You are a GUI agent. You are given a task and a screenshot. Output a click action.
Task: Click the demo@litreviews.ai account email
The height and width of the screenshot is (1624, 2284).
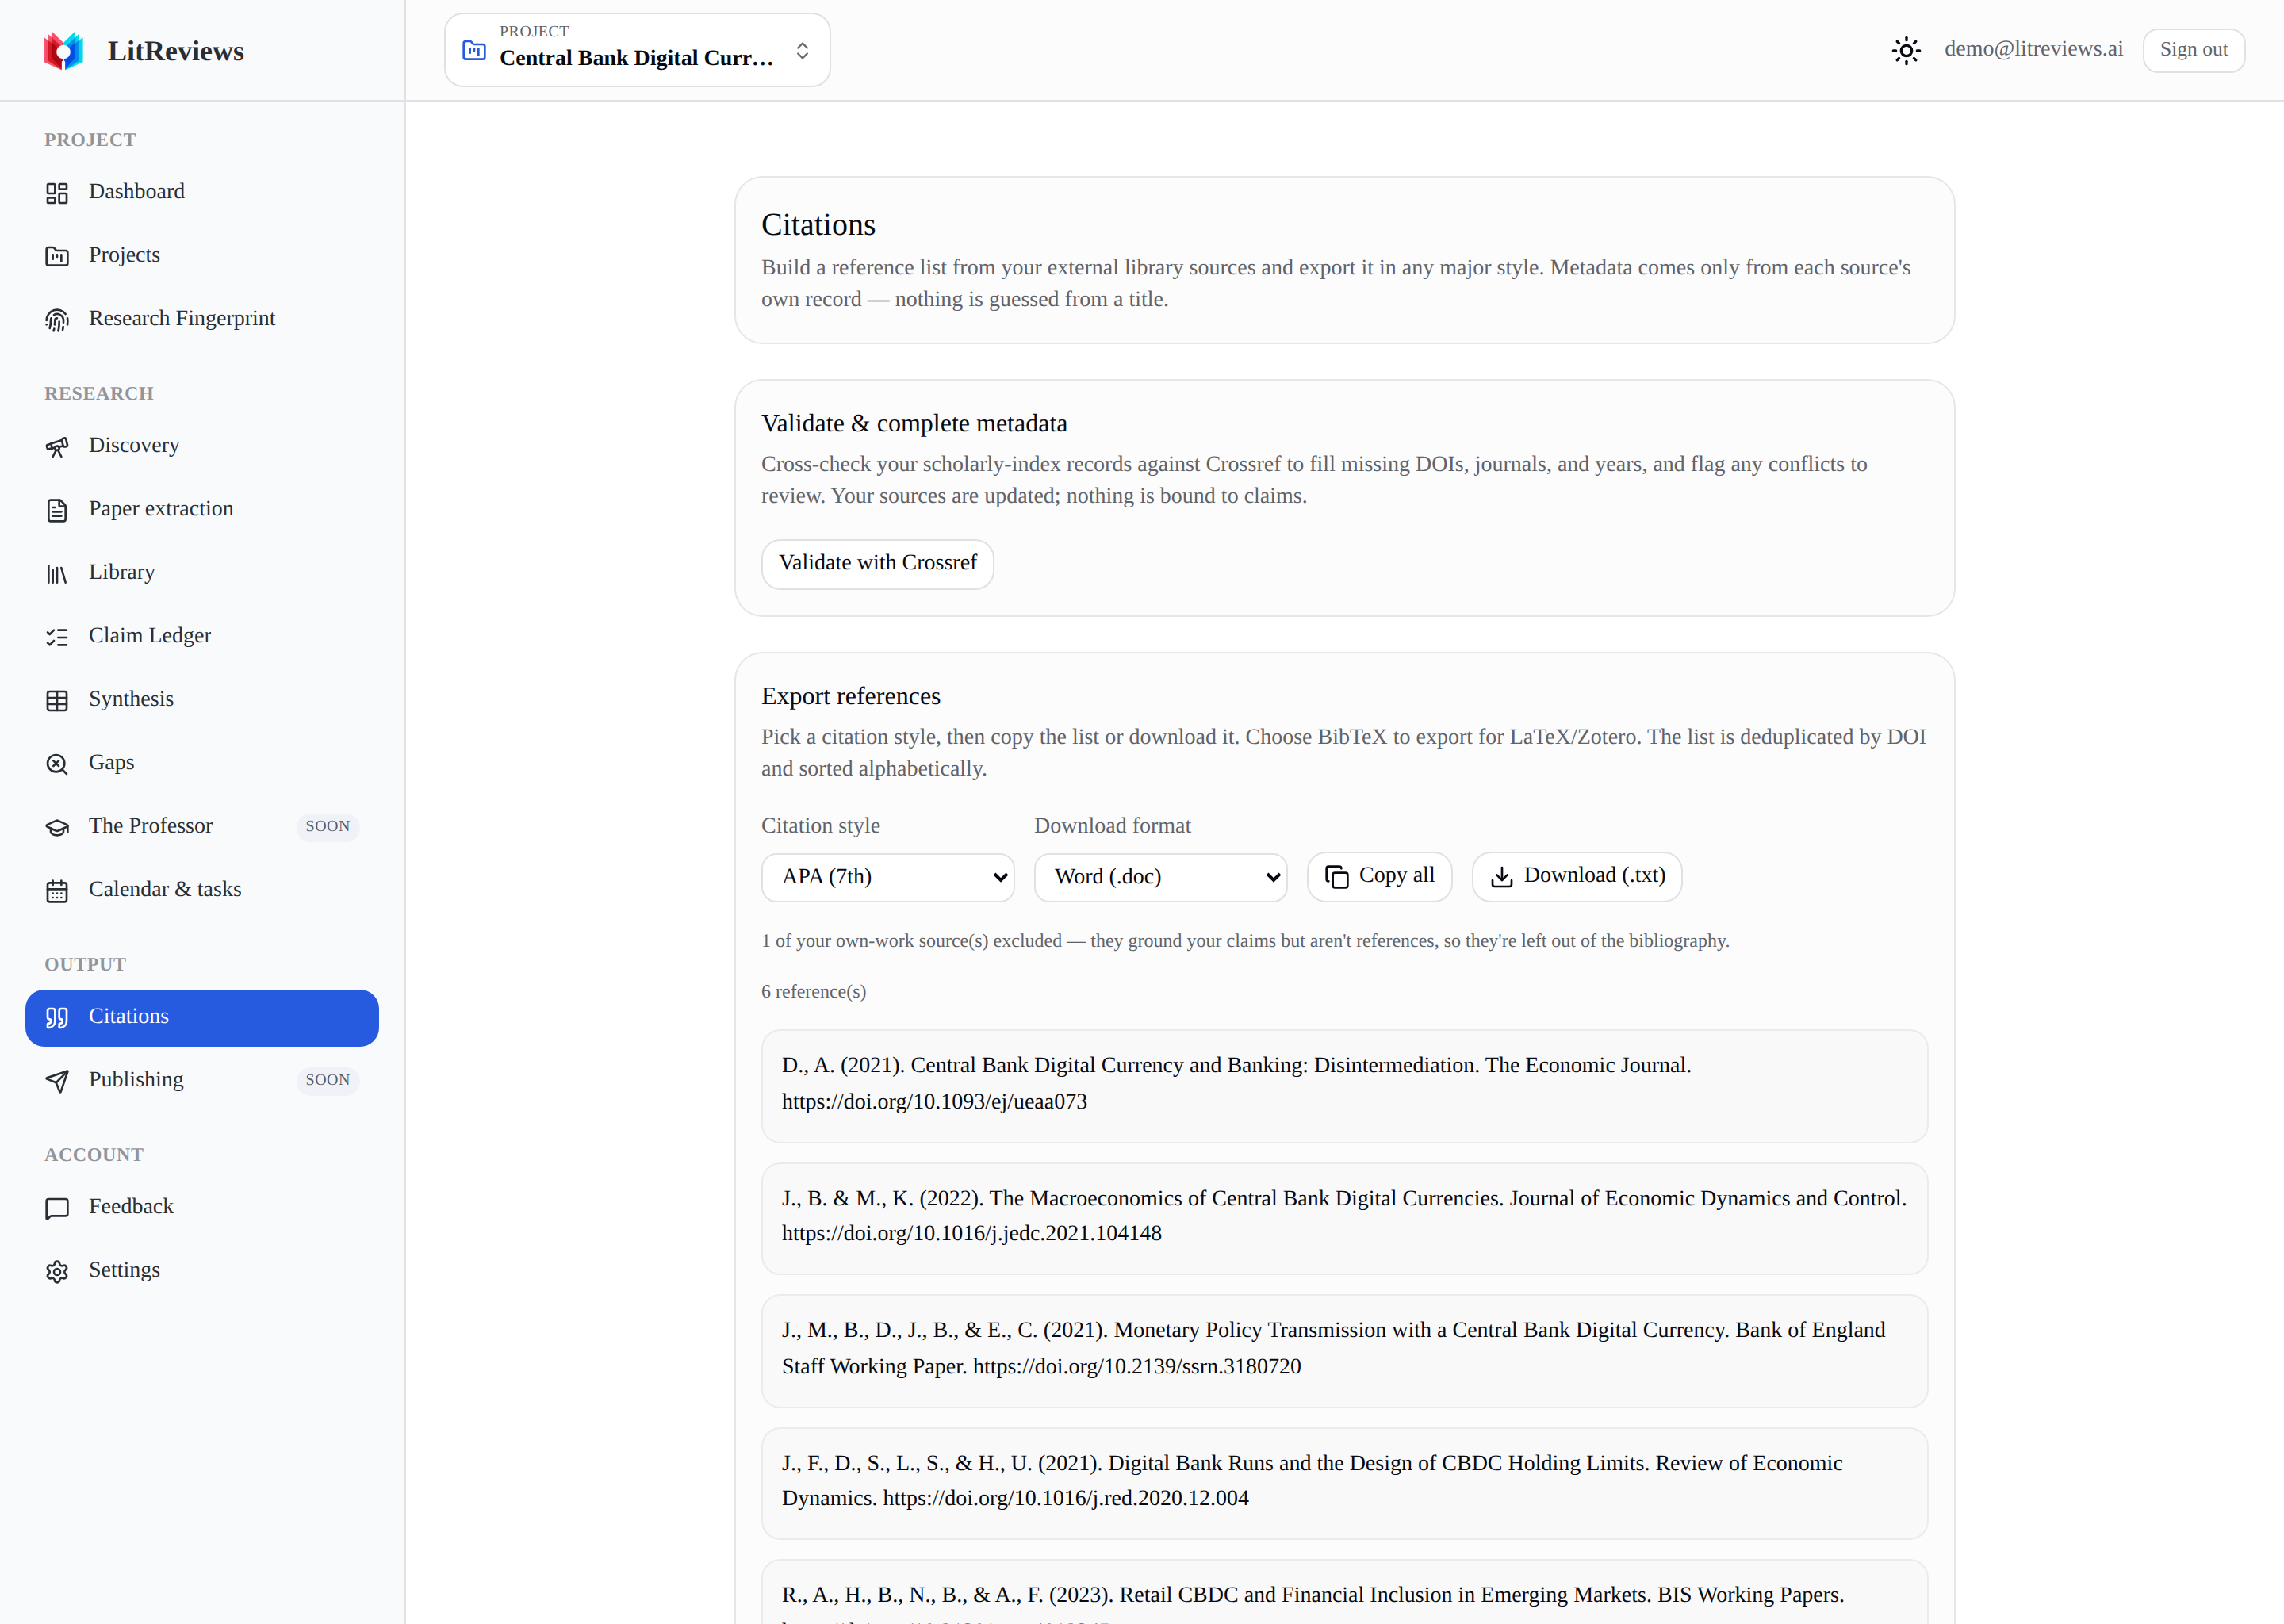(x=2033, y=49)
